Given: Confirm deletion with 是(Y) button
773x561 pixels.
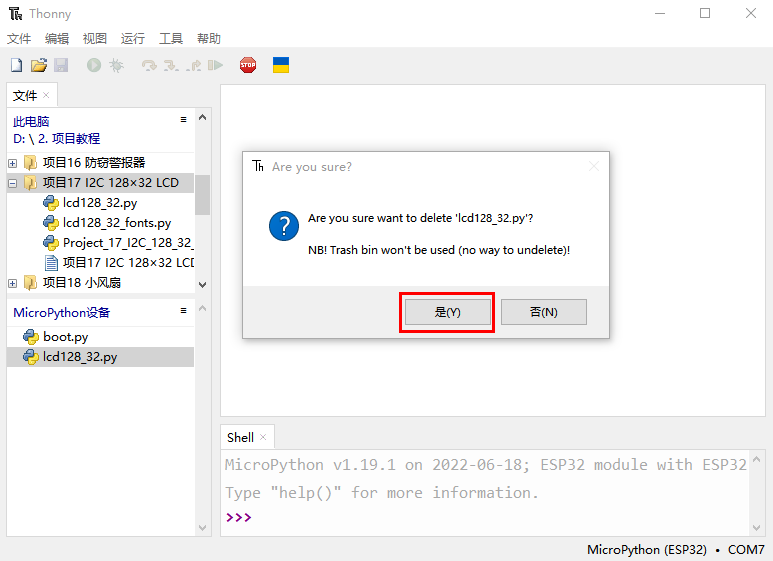Looking at the screenshot, I should pos(447,312).
